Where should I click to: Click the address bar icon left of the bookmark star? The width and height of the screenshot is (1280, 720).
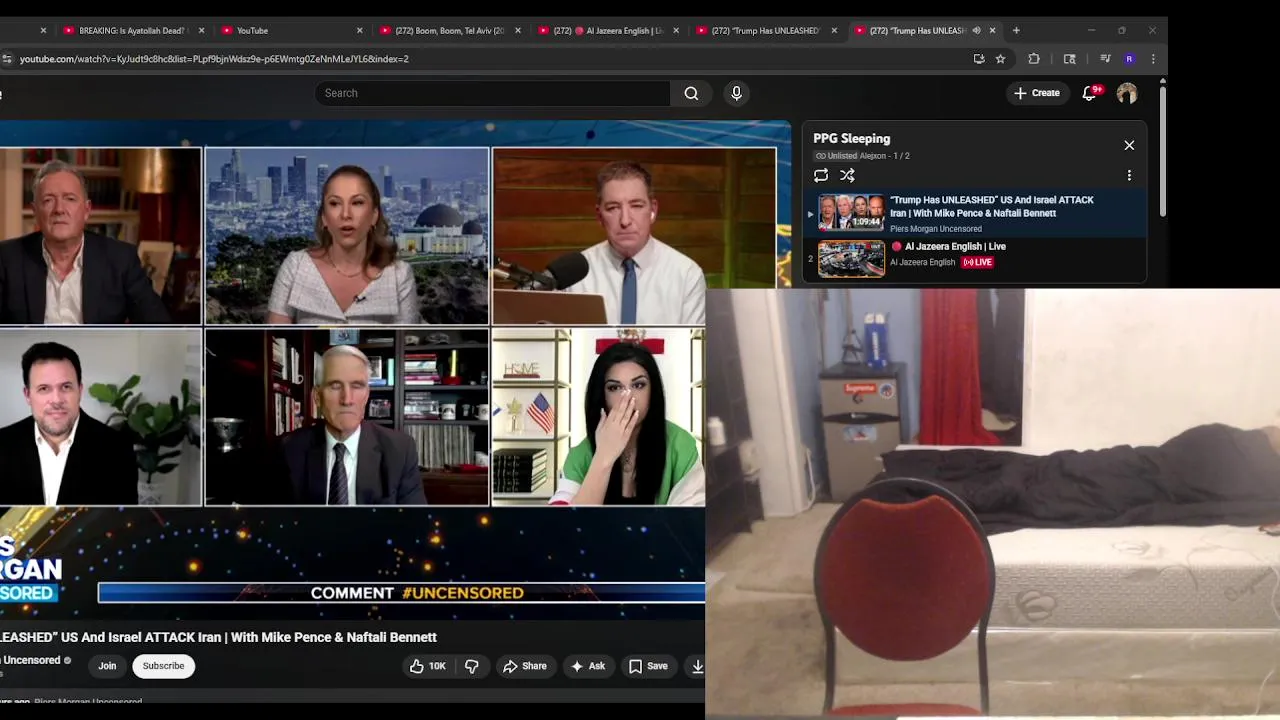pos(979,59)
